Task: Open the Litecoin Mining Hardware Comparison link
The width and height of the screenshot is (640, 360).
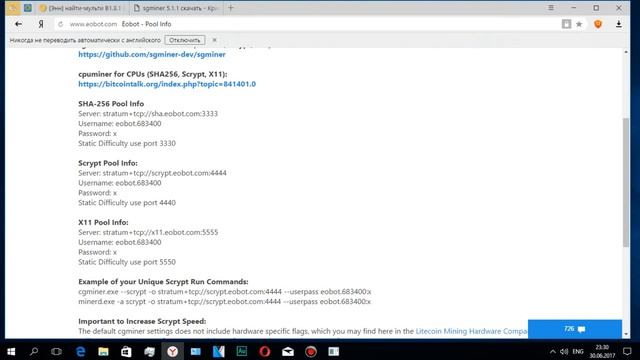Action: click(x=471, y=331)
